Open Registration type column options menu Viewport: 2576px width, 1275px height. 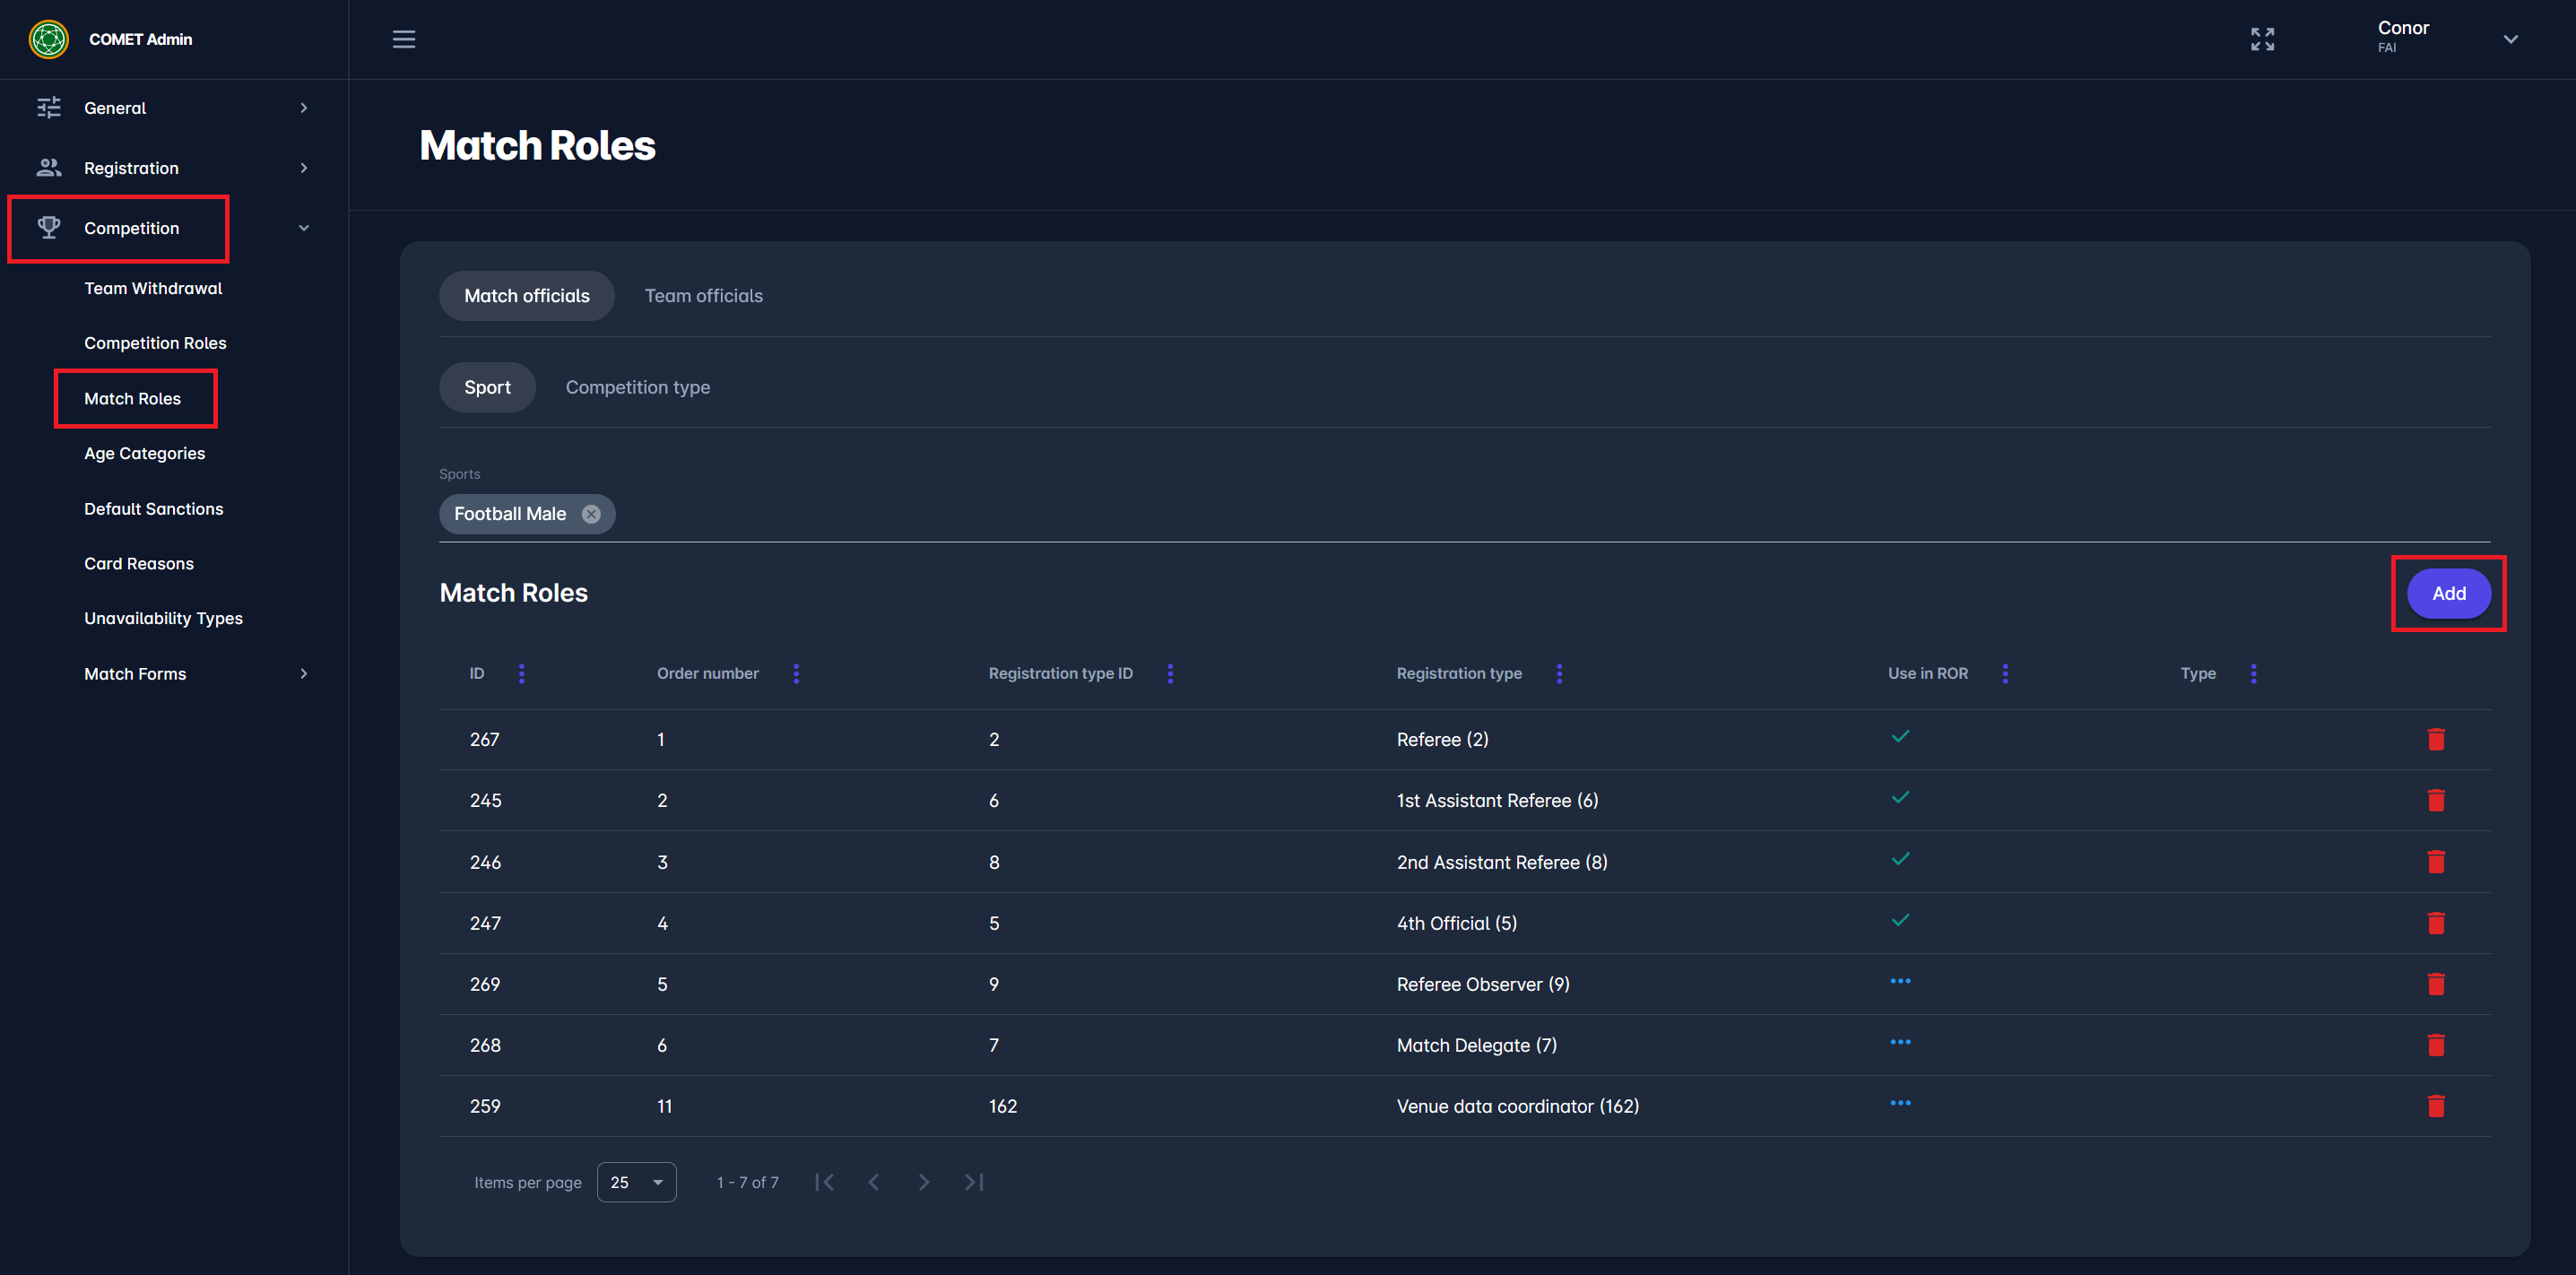pyautogui.click(x=1558, y=673)
